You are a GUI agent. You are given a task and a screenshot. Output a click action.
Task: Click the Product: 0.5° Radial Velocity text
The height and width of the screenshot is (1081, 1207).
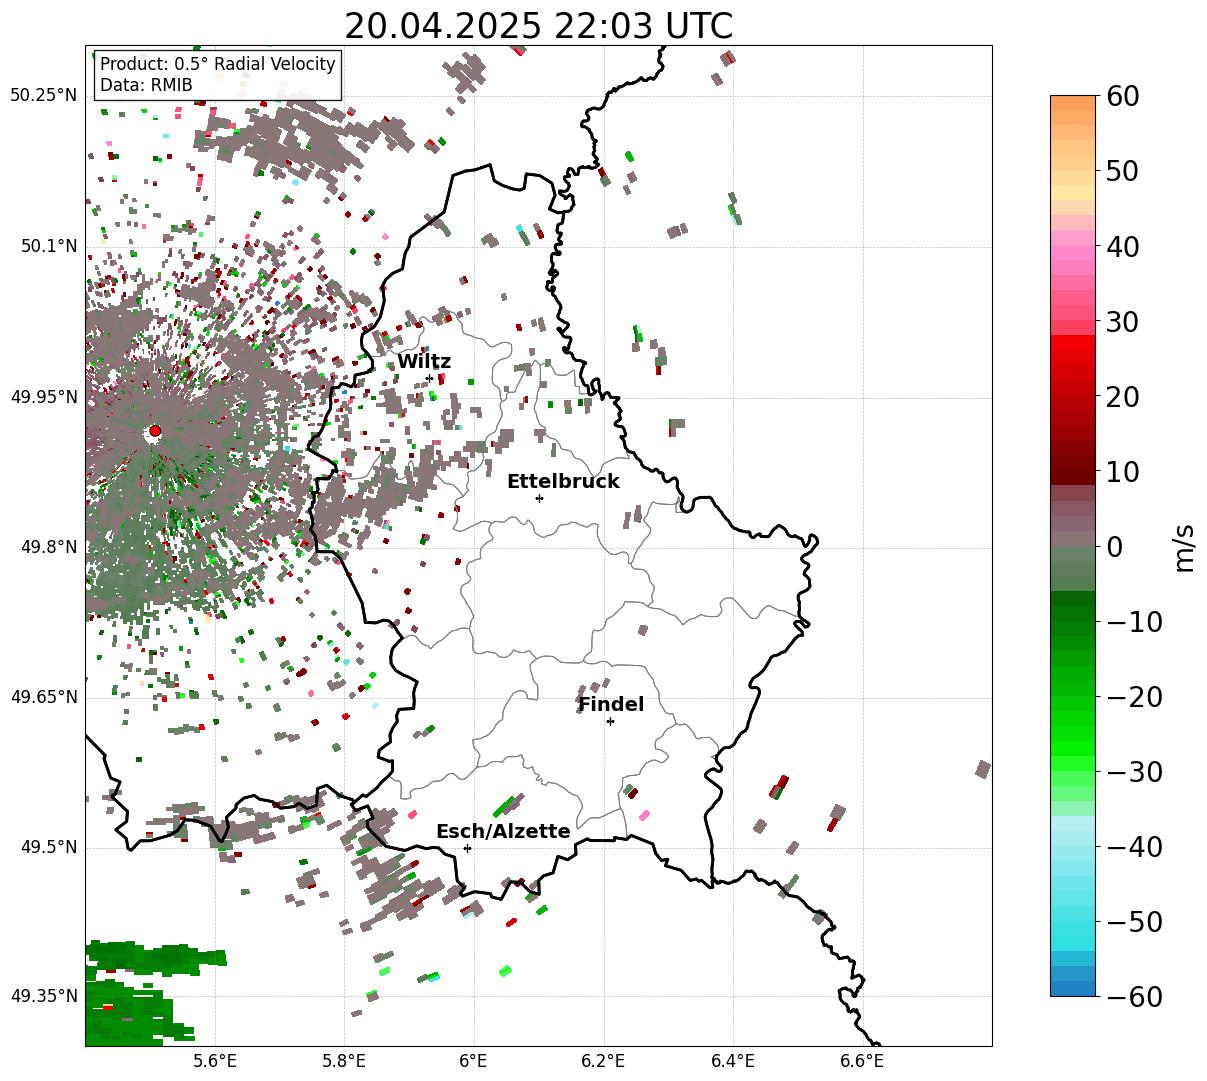(x=218, y=64)
